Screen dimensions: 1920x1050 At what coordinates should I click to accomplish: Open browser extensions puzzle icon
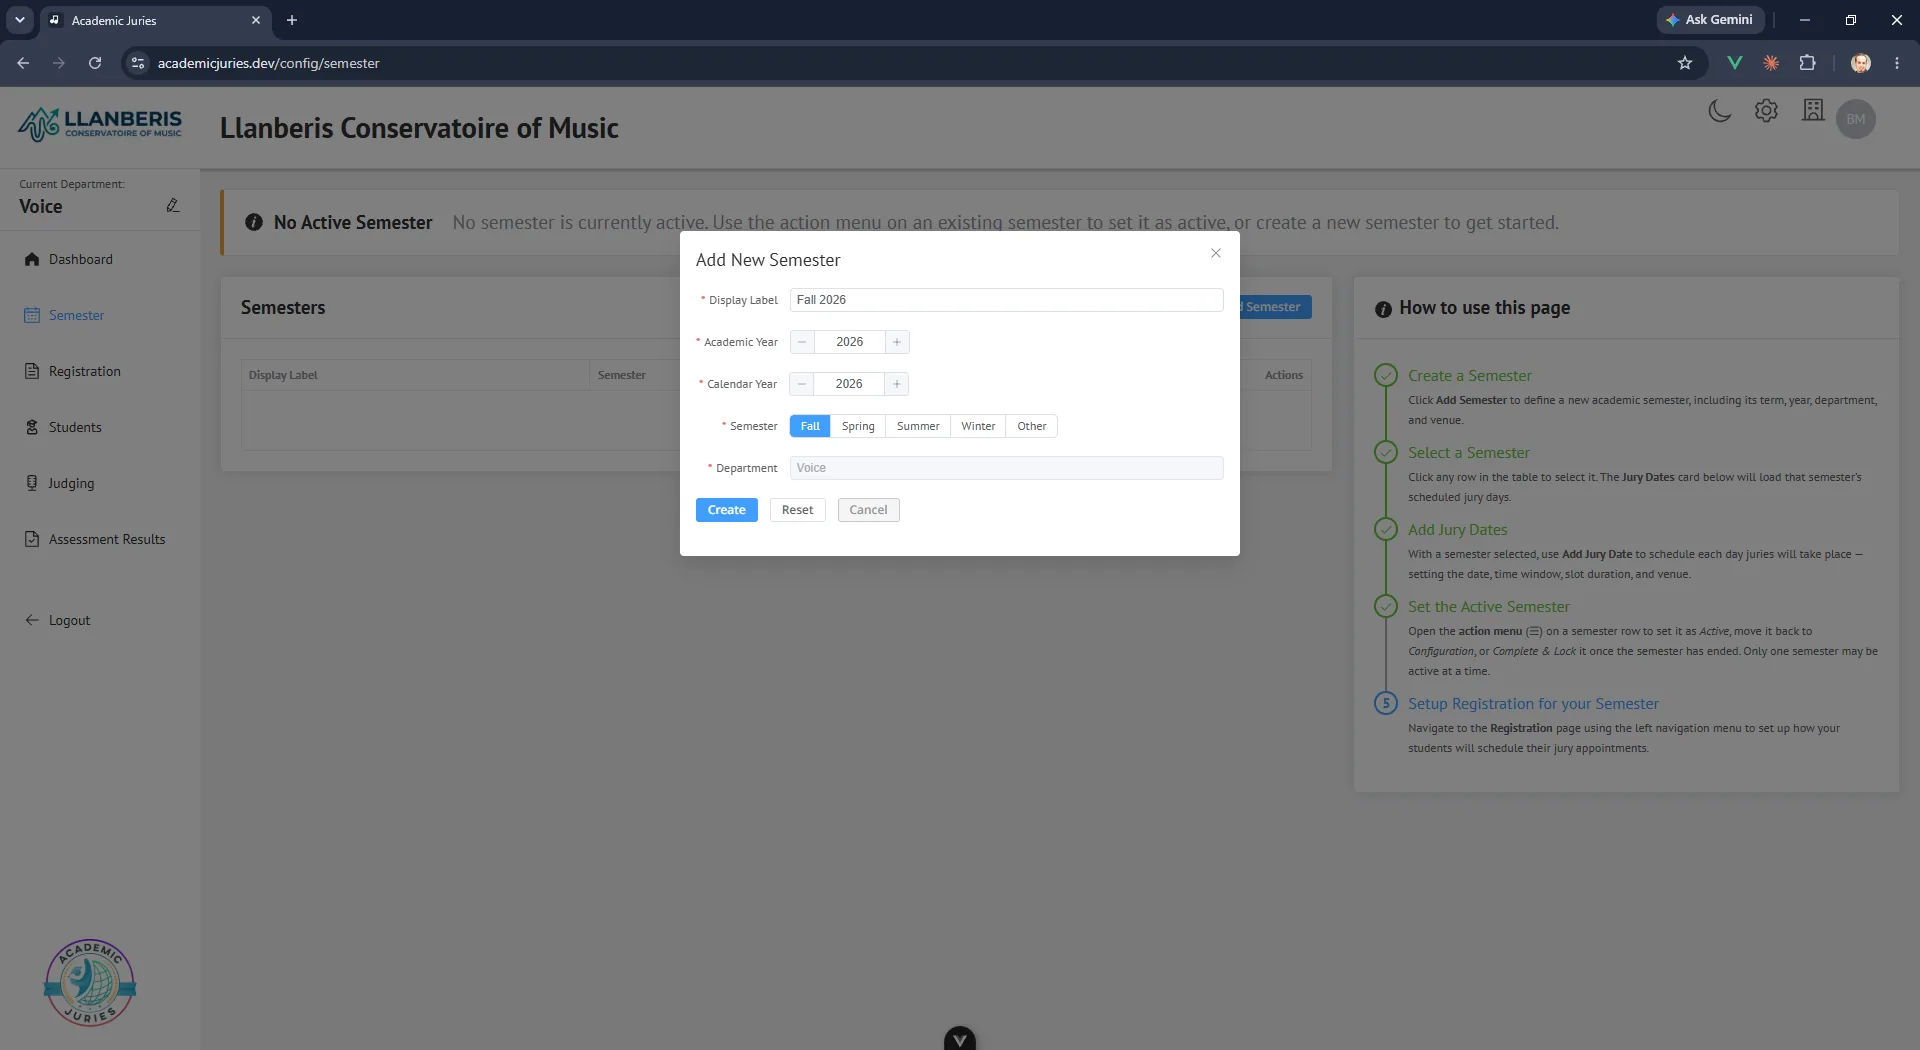pos(1807,63)
